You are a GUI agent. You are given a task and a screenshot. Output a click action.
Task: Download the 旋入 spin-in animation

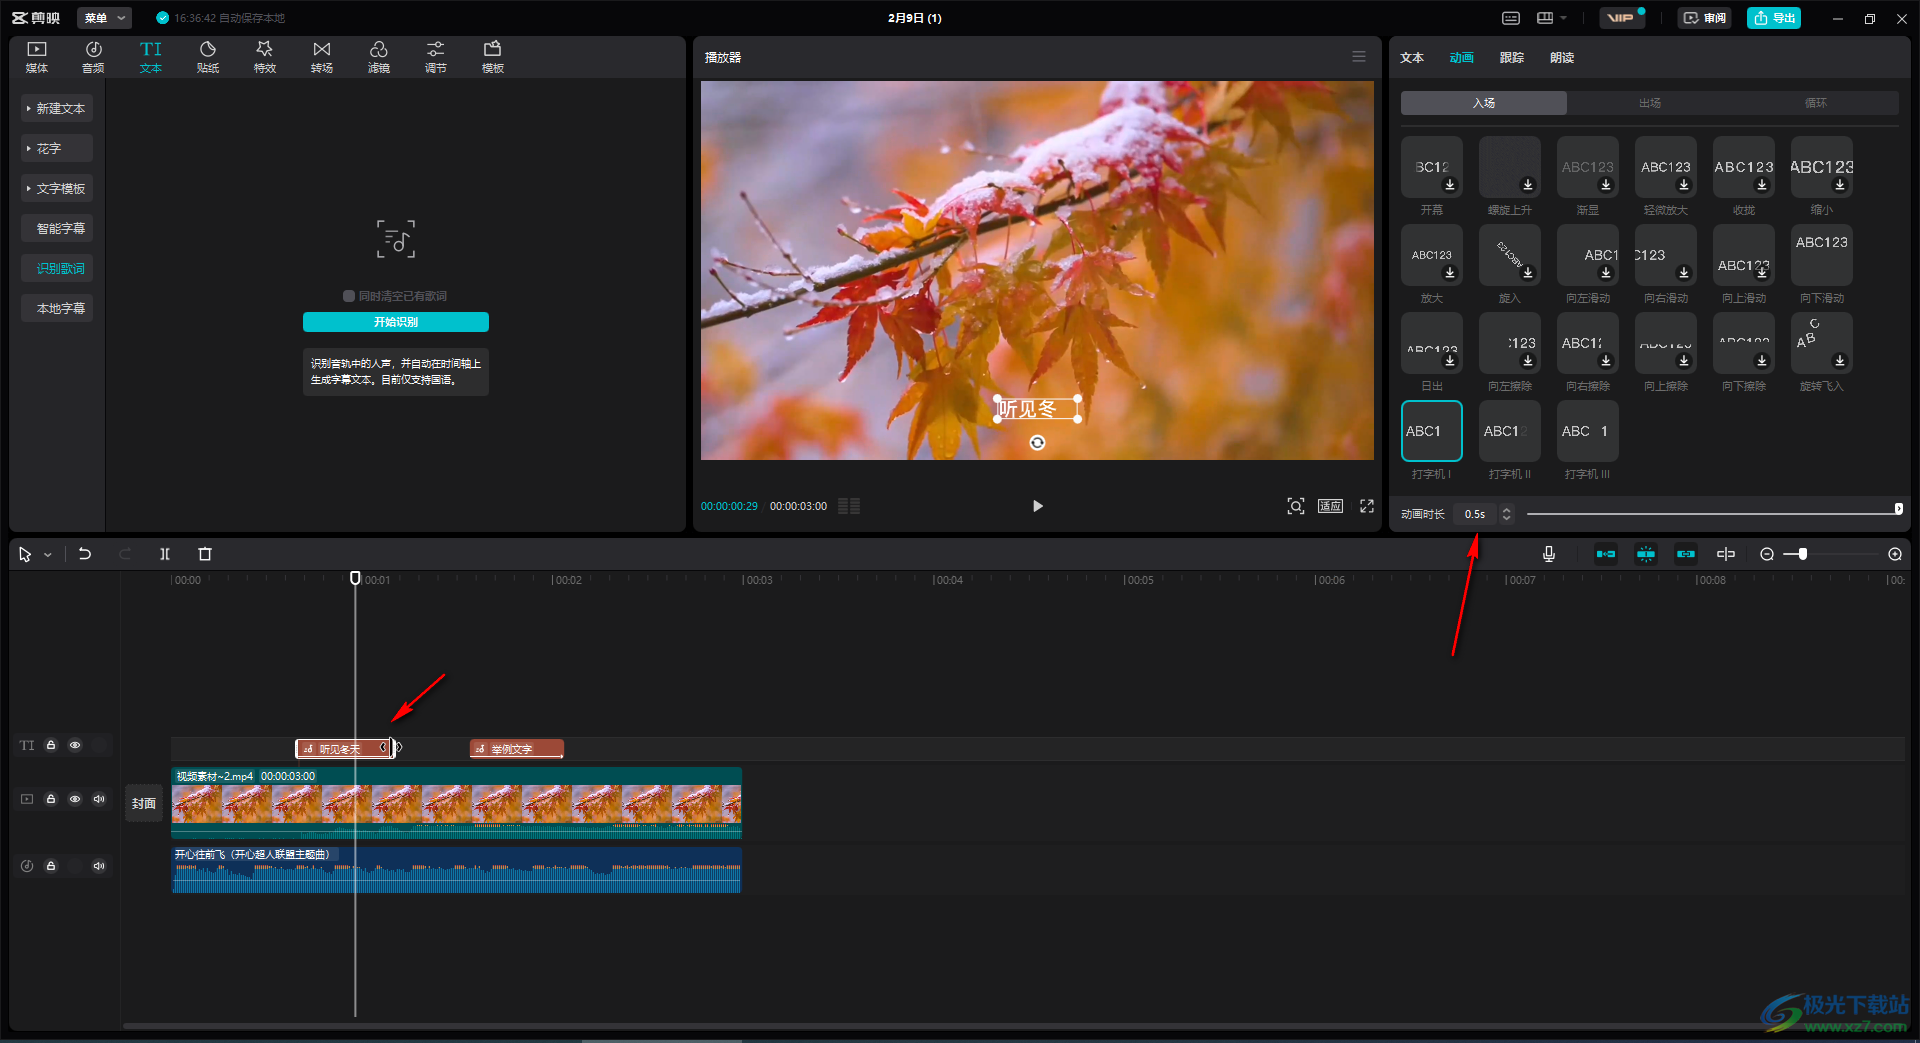point(1528,273)
